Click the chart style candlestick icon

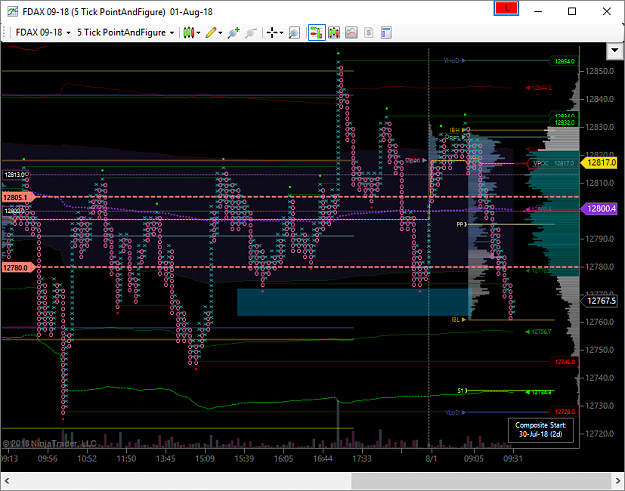click(x=189, y=33)
